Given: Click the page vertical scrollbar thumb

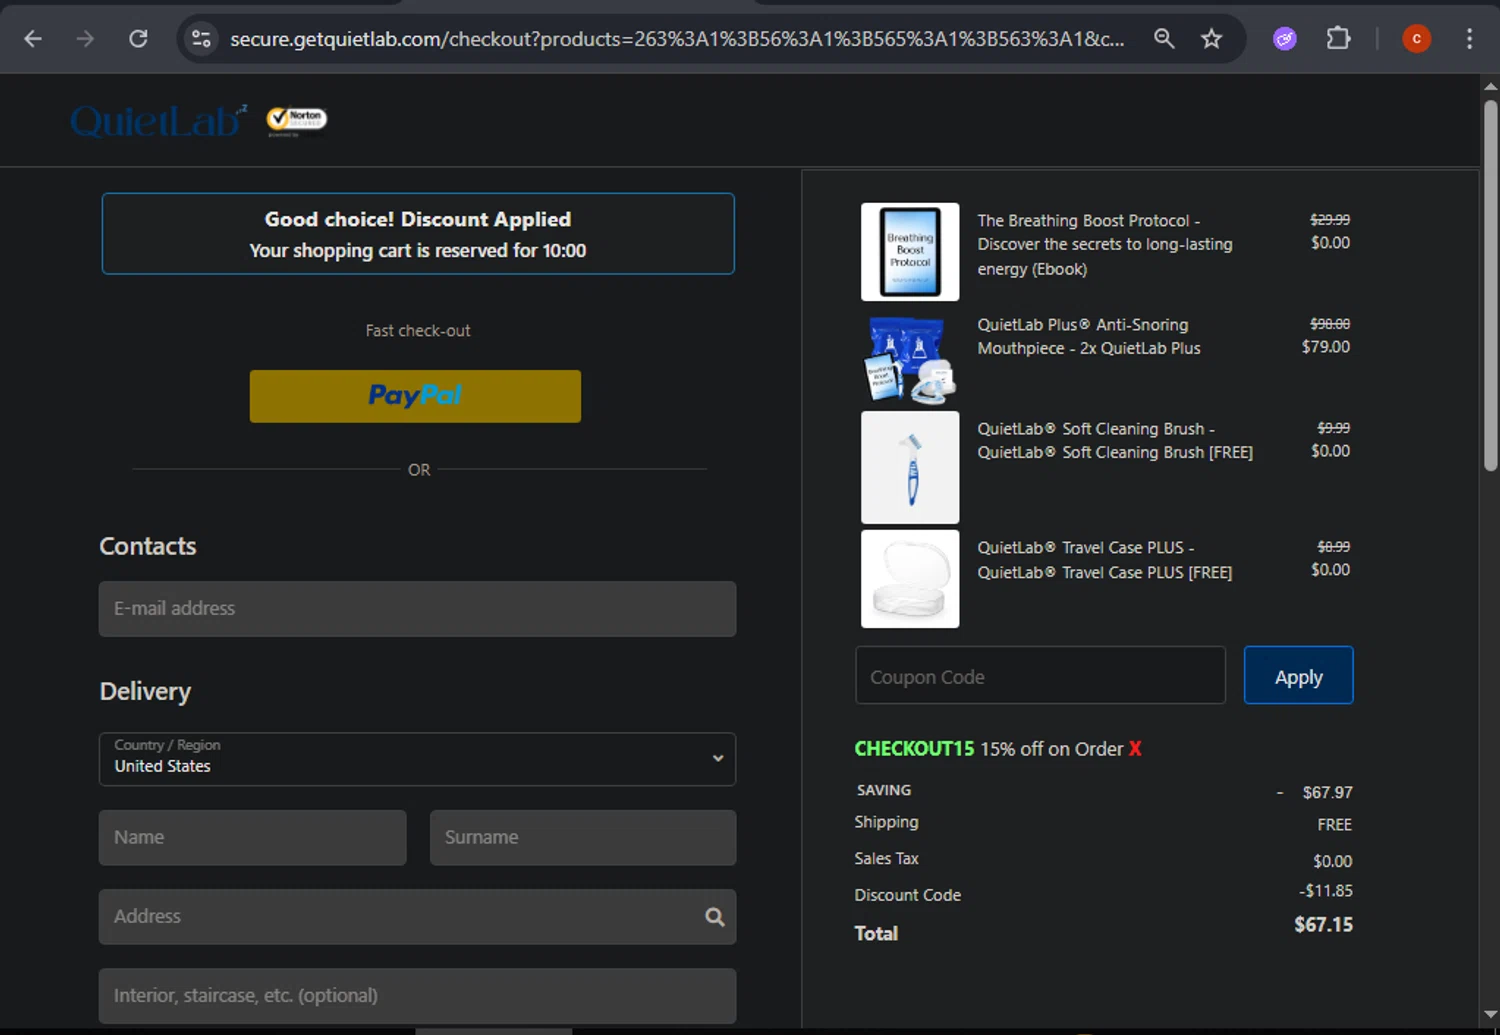Looking at the screenshot, I should point(1490,285).
